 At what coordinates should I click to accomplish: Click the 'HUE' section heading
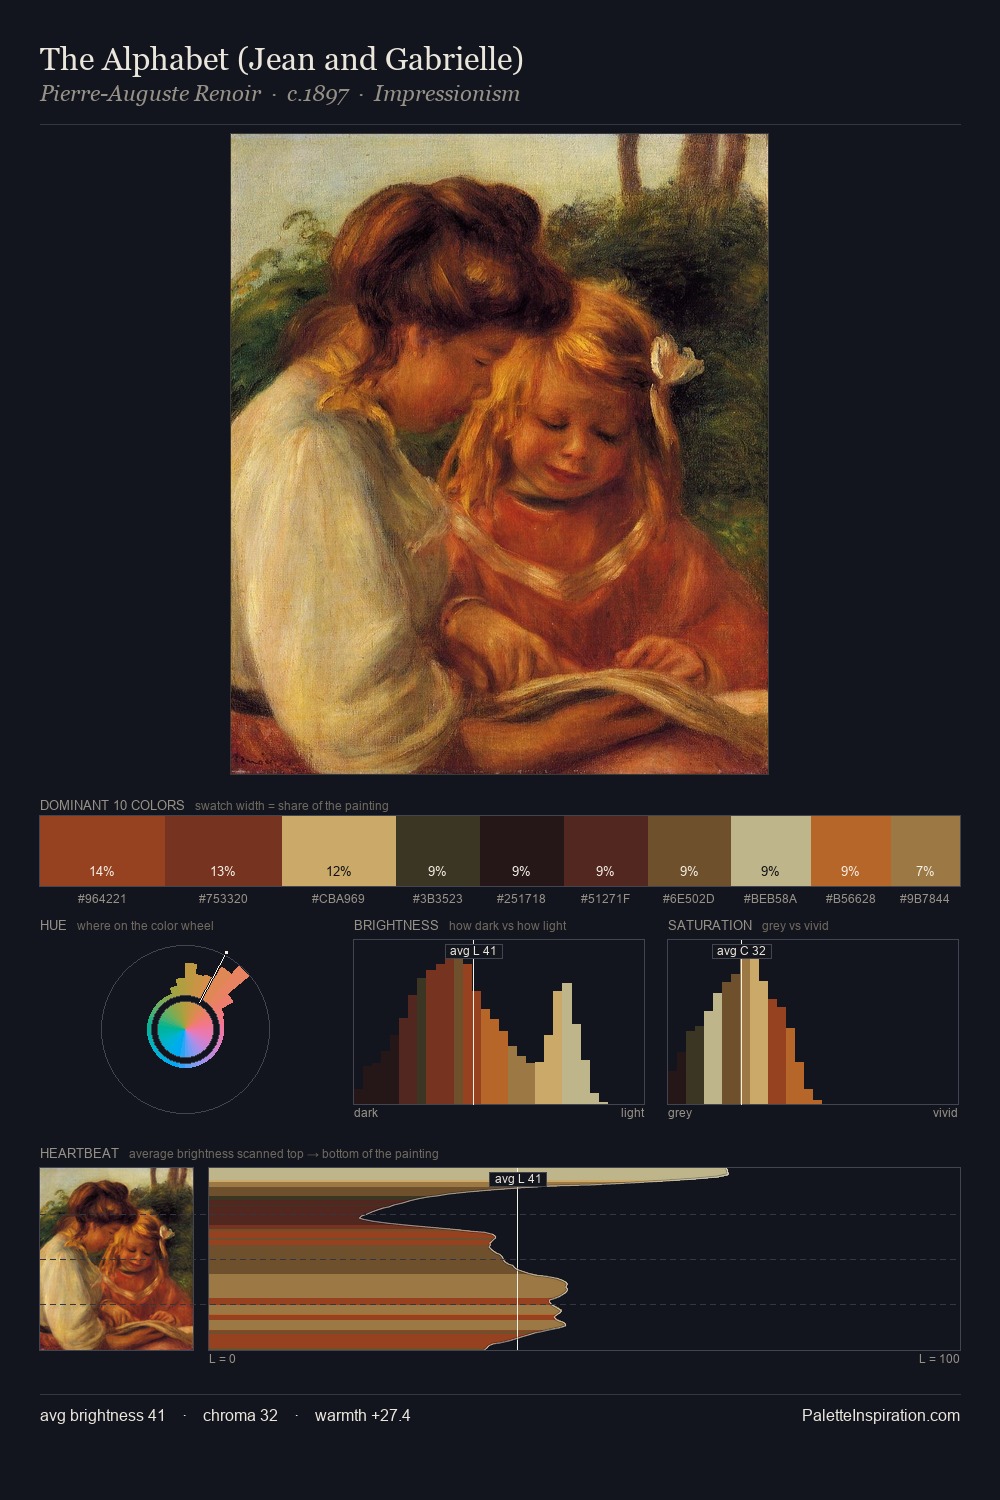[x=53, y=925]
